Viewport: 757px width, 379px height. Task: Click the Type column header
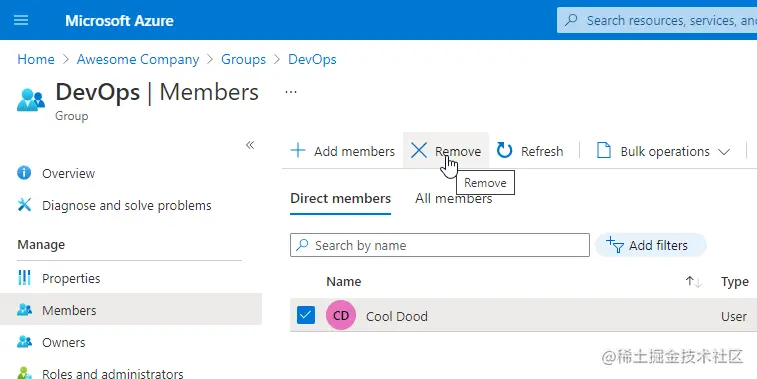(735, 281)
